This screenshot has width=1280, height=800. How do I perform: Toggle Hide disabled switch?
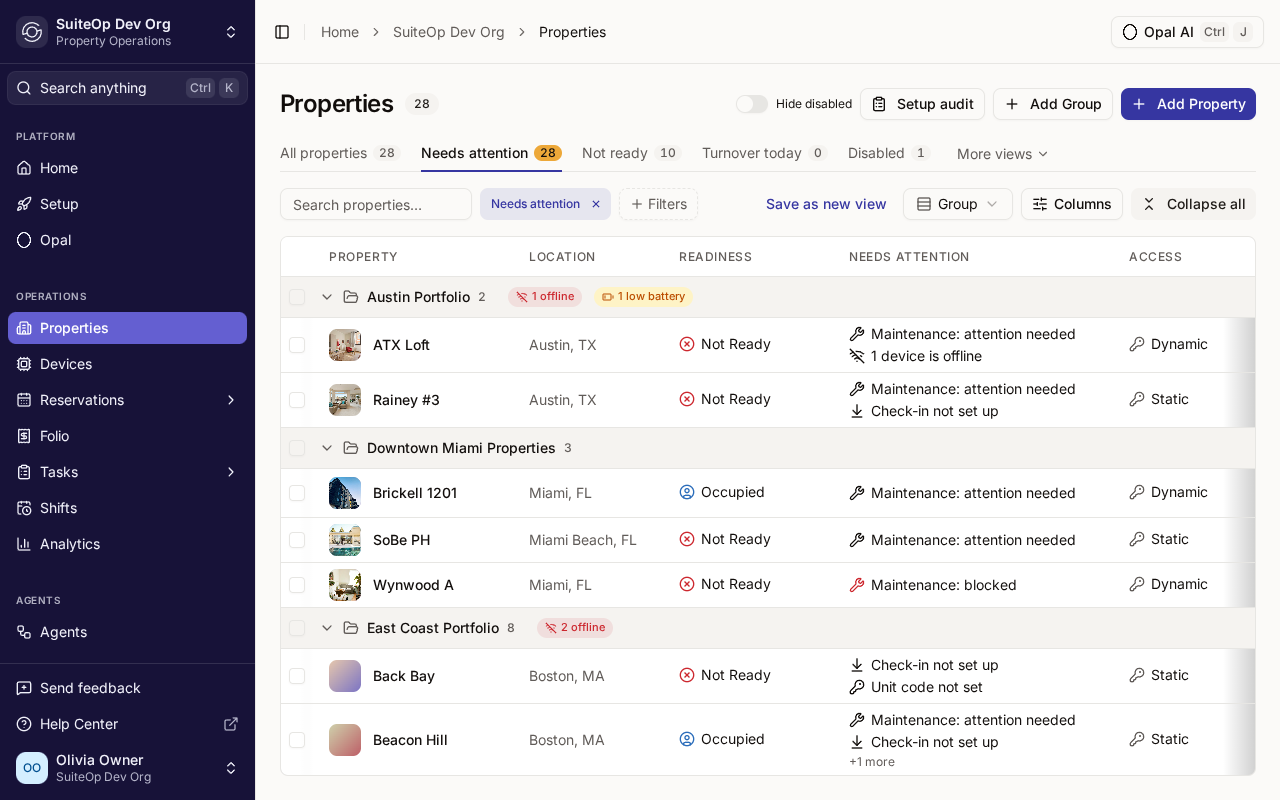tap(752, 104)
